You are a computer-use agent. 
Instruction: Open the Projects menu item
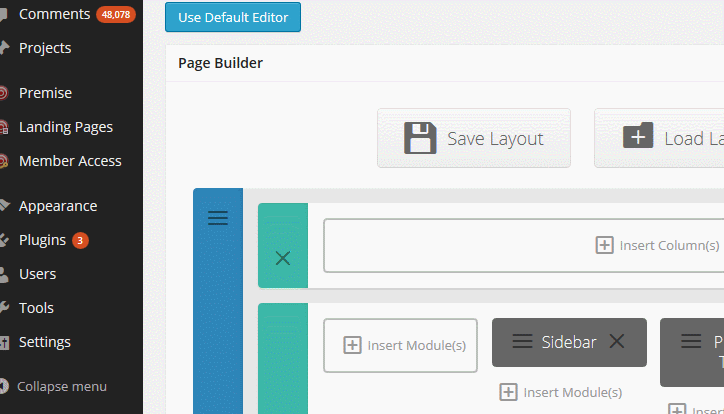pos(45,48)
